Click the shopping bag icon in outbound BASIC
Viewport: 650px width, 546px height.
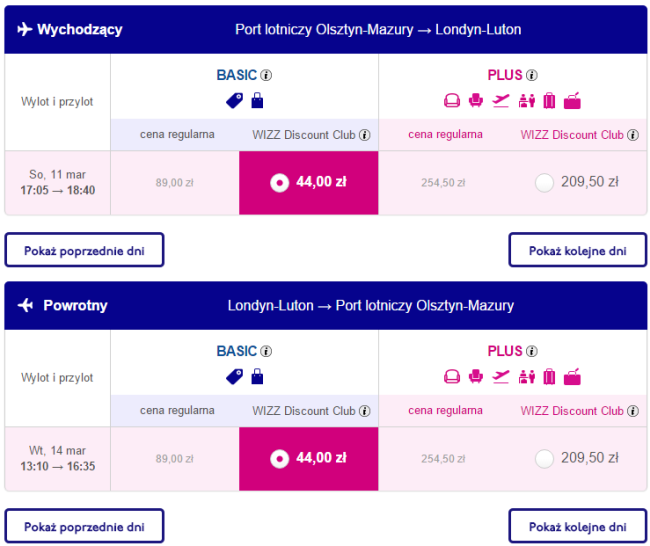click(257, 100)
